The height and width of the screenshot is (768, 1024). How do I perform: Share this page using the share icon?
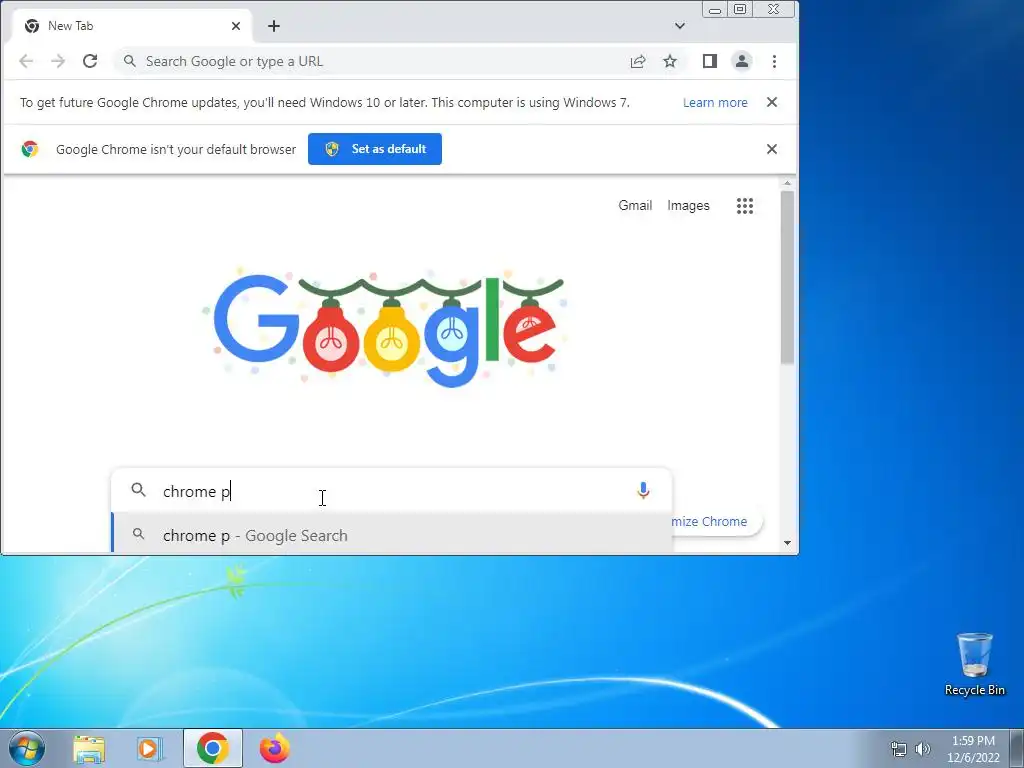(x=638, y=61)
